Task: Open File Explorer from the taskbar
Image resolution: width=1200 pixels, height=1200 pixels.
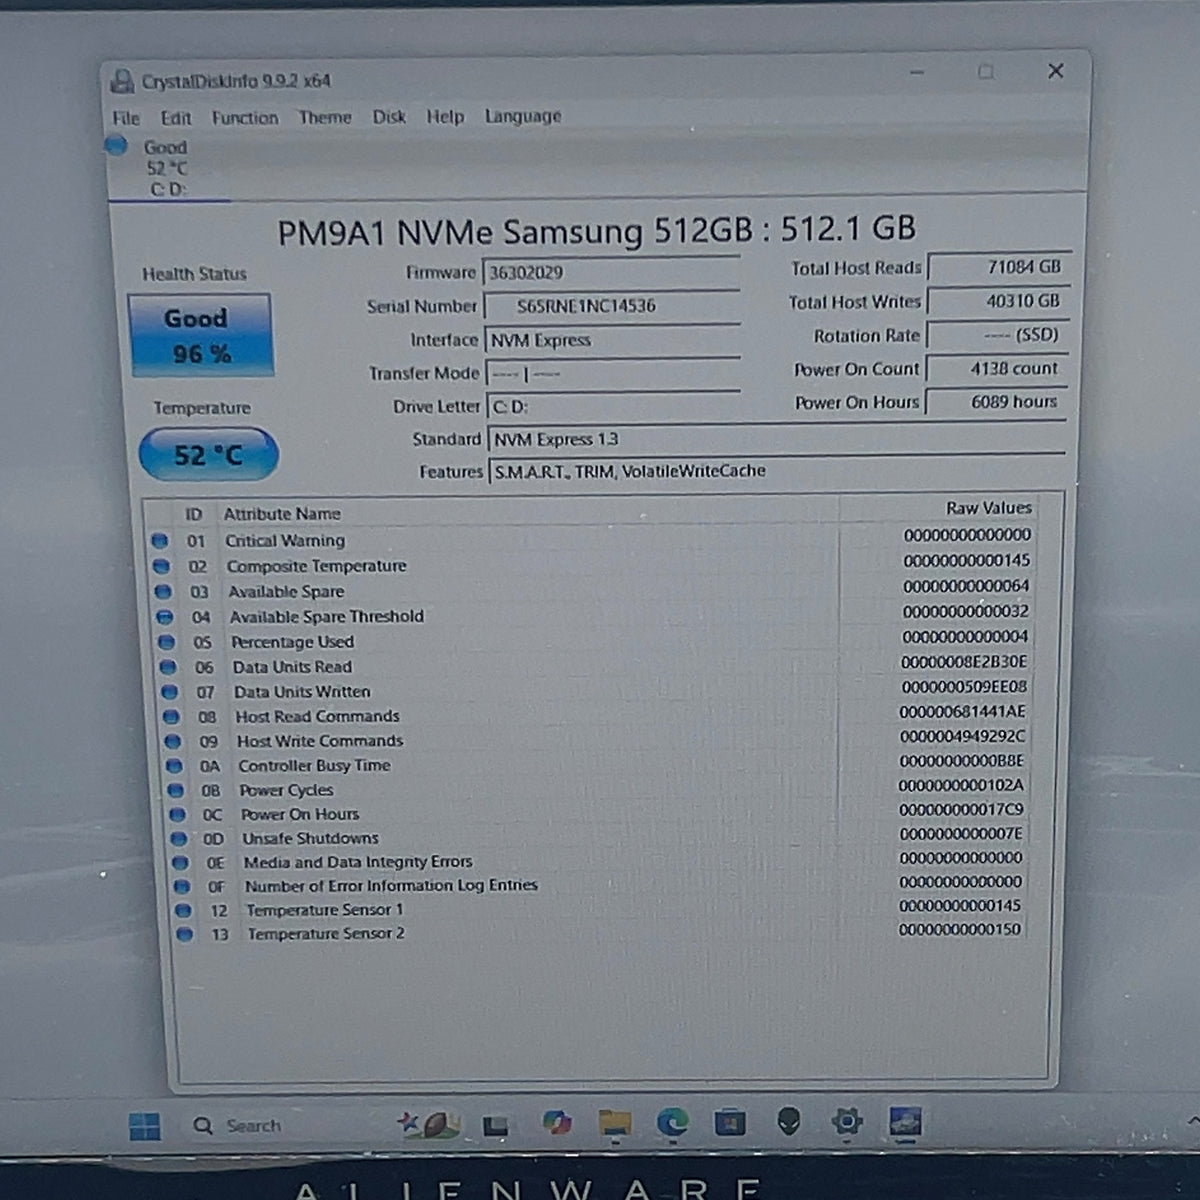Action: pyautogui.click(x=615, y=1123)
